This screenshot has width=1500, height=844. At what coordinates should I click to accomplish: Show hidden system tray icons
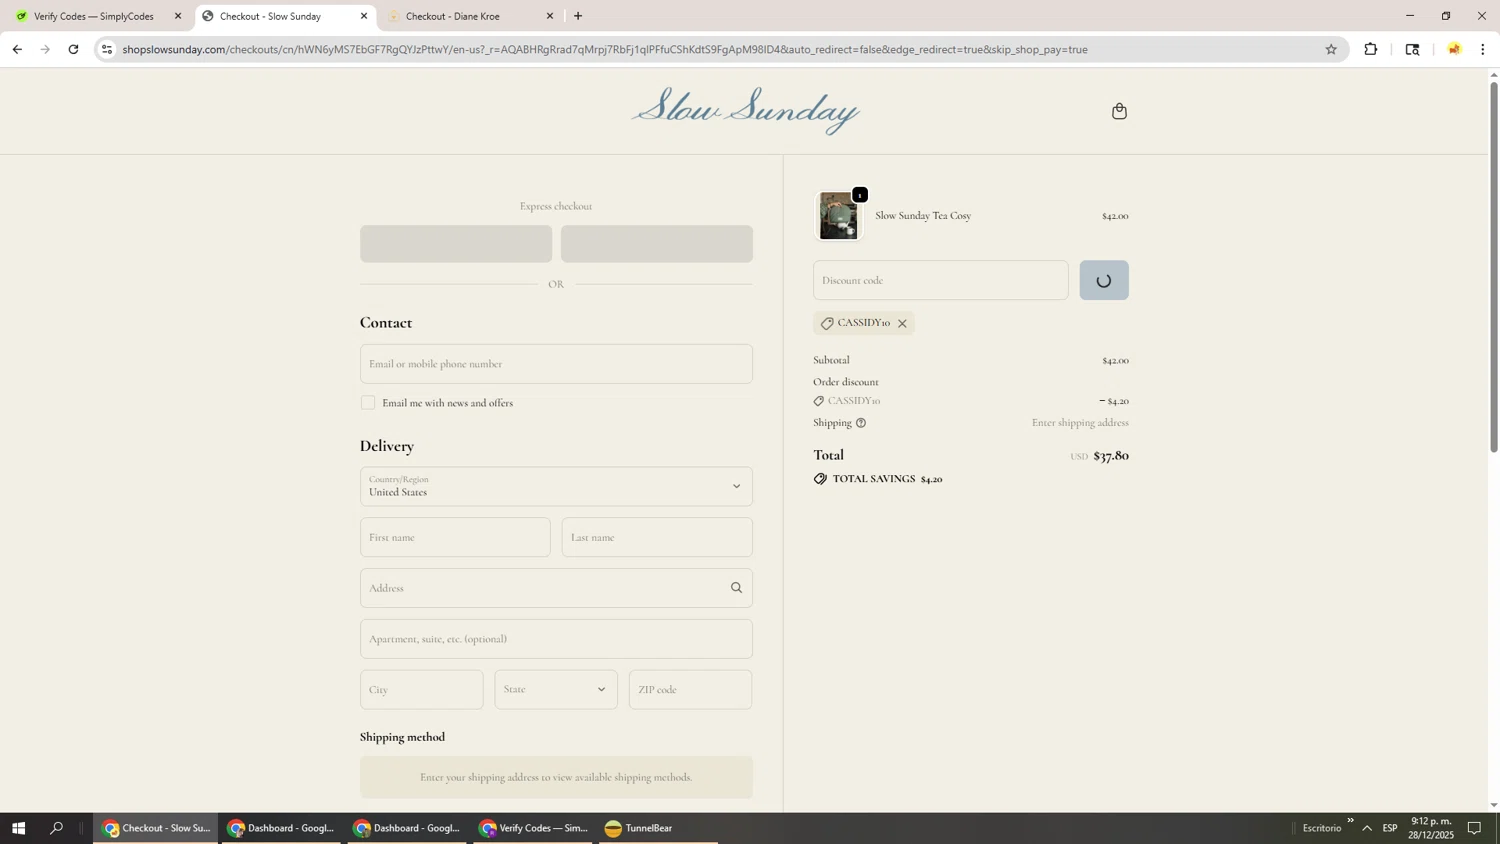pyautogui.click(x=1367, y=828)
